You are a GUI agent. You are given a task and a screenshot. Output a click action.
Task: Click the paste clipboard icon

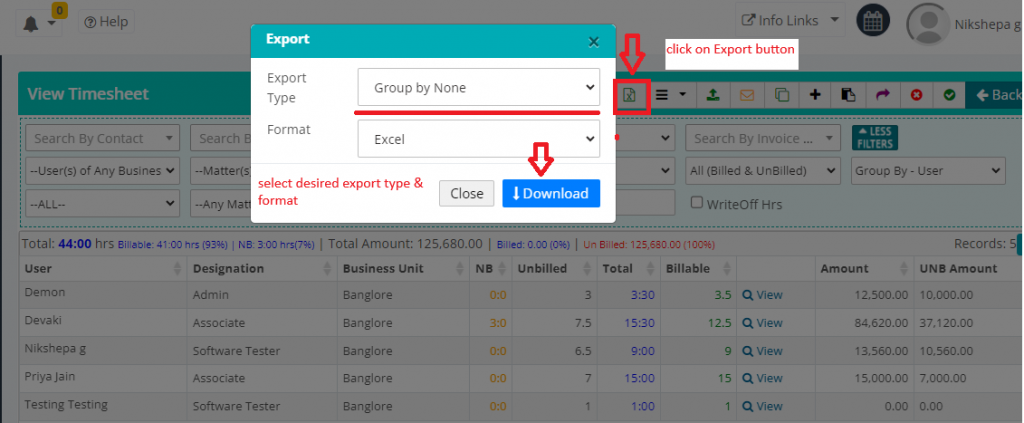[849, 95]
